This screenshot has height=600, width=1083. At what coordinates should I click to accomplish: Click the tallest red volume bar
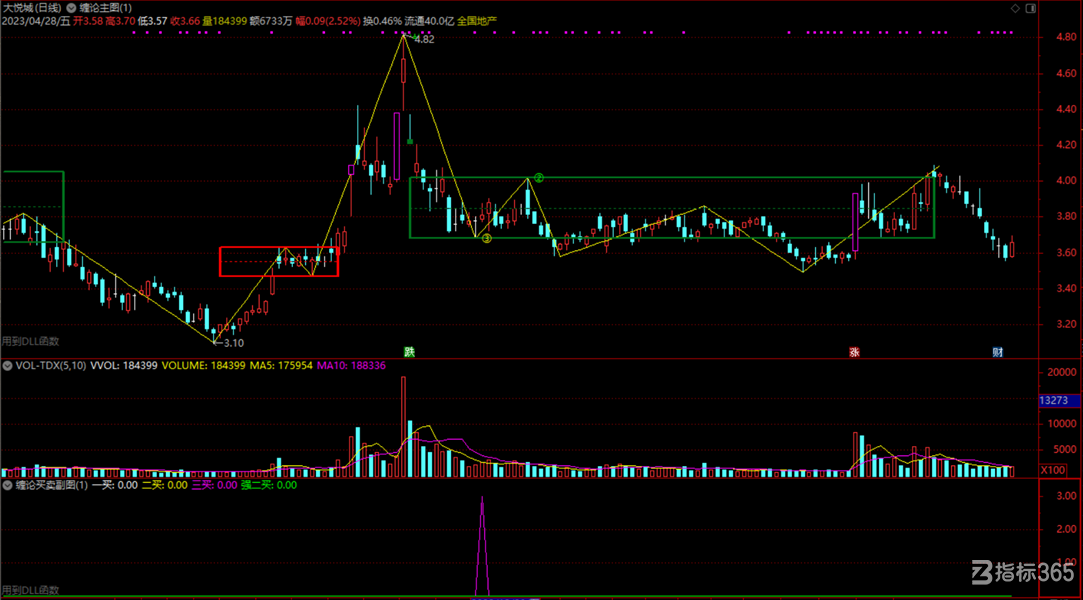point(403,427)
